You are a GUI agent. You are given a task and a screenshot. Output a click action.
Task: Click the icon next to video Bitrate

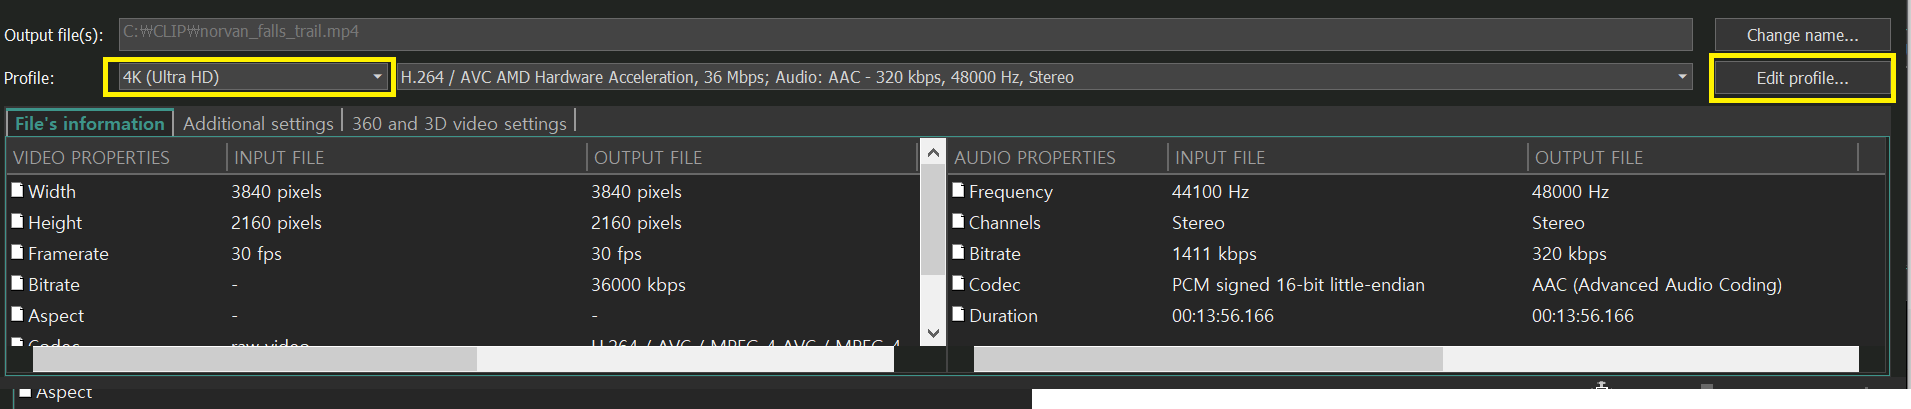17,283
